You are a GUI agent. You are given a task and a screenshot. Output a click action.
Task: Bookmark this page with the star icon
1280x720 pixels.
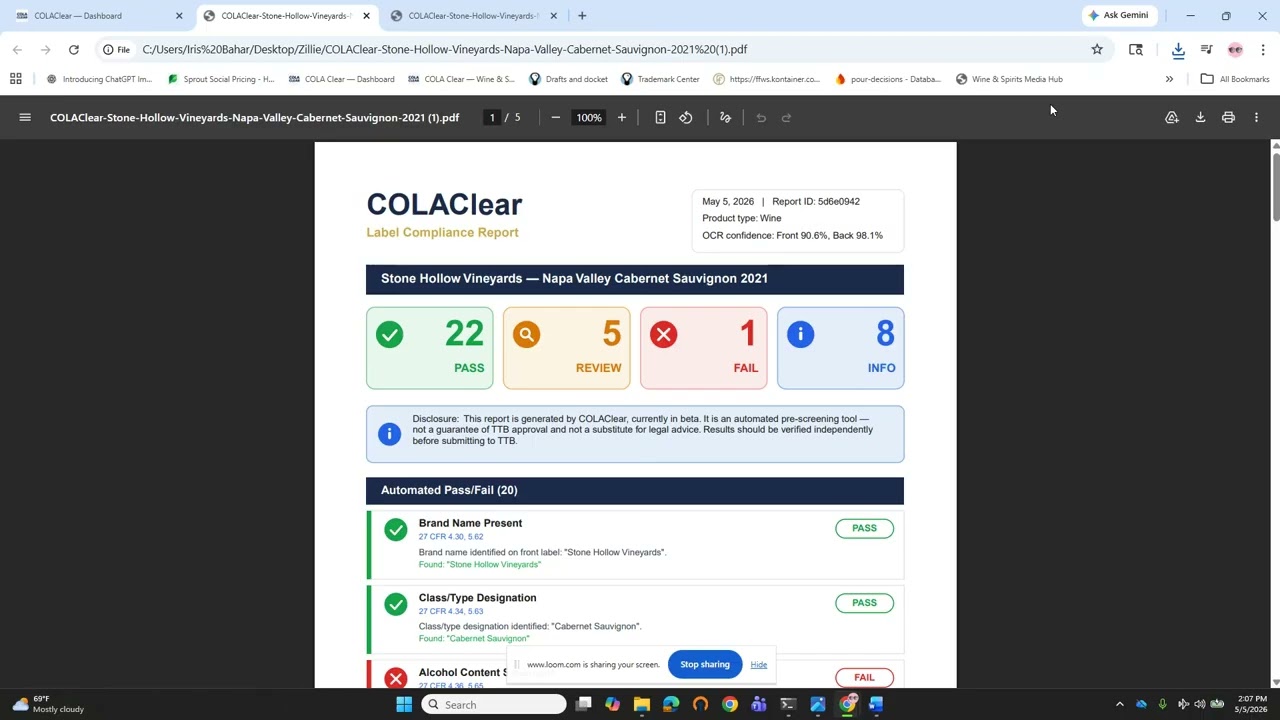1097,49
